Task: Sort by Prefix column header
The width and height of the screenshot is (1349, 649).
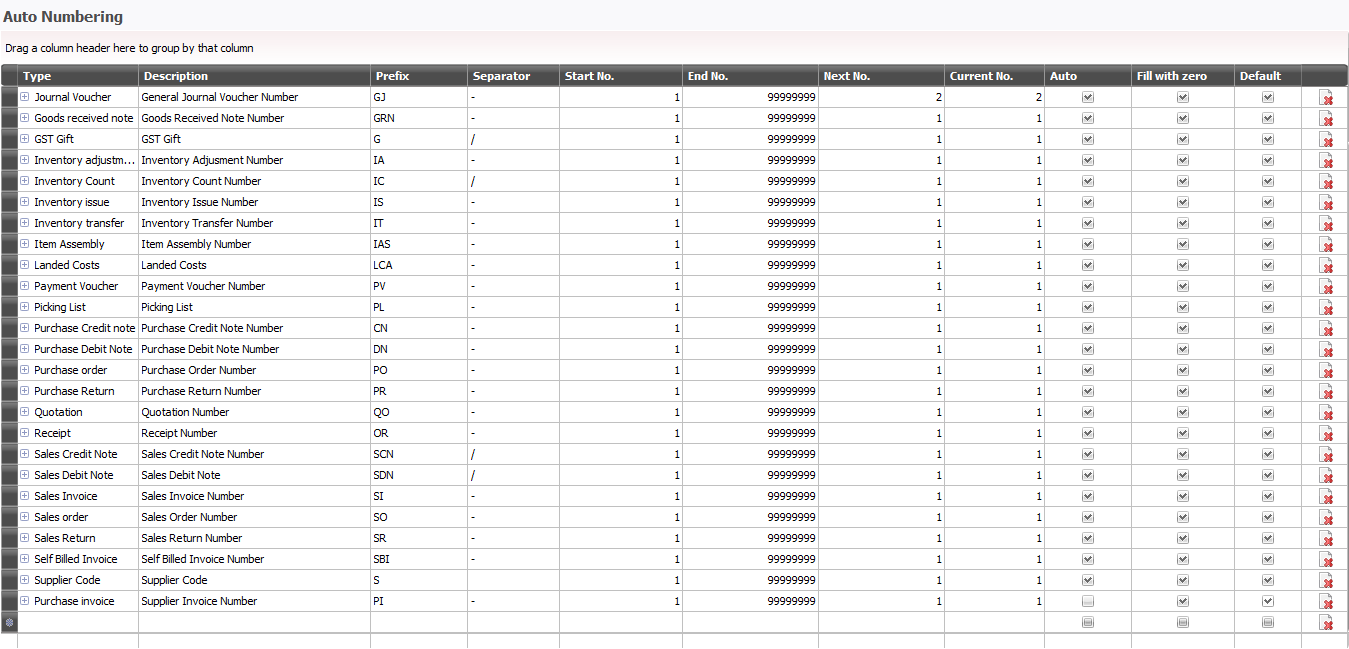Action: 419,76
